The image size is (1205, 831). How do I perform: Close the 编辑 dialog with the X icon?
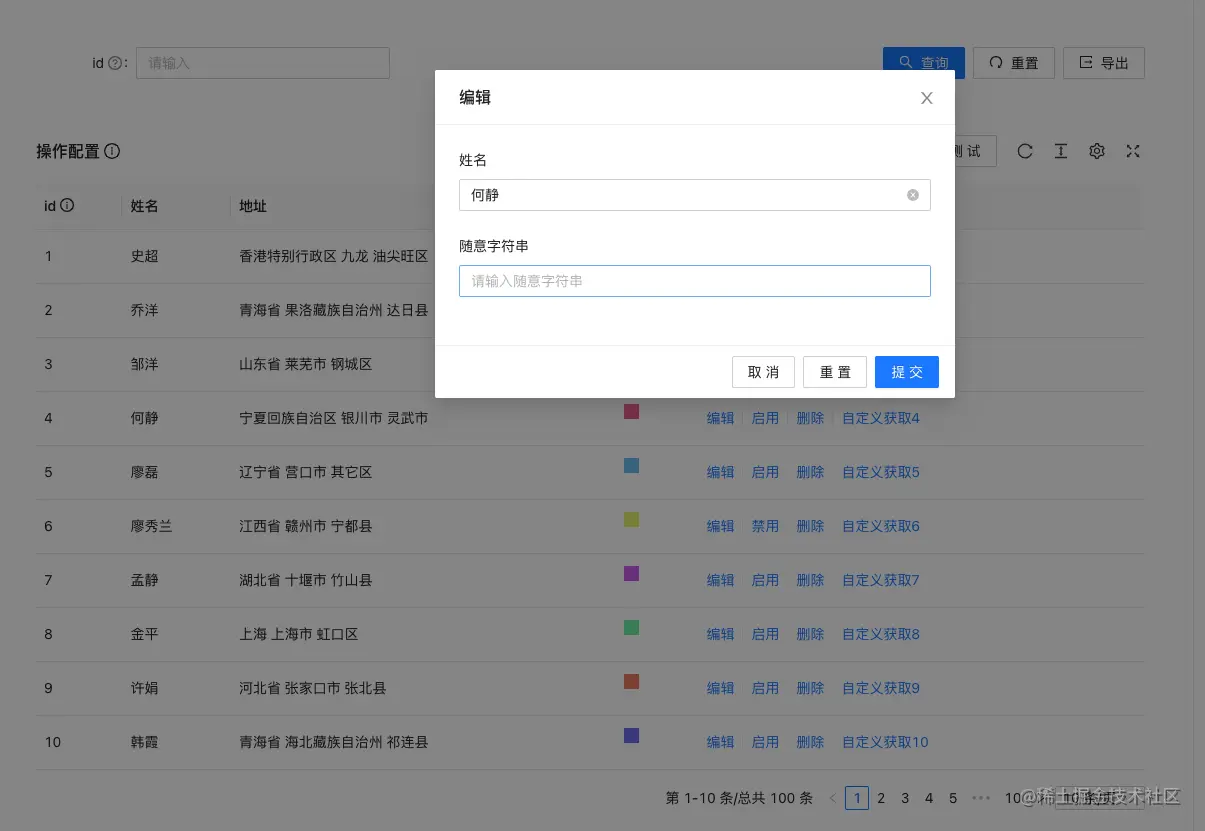click(x=927, y=98)
